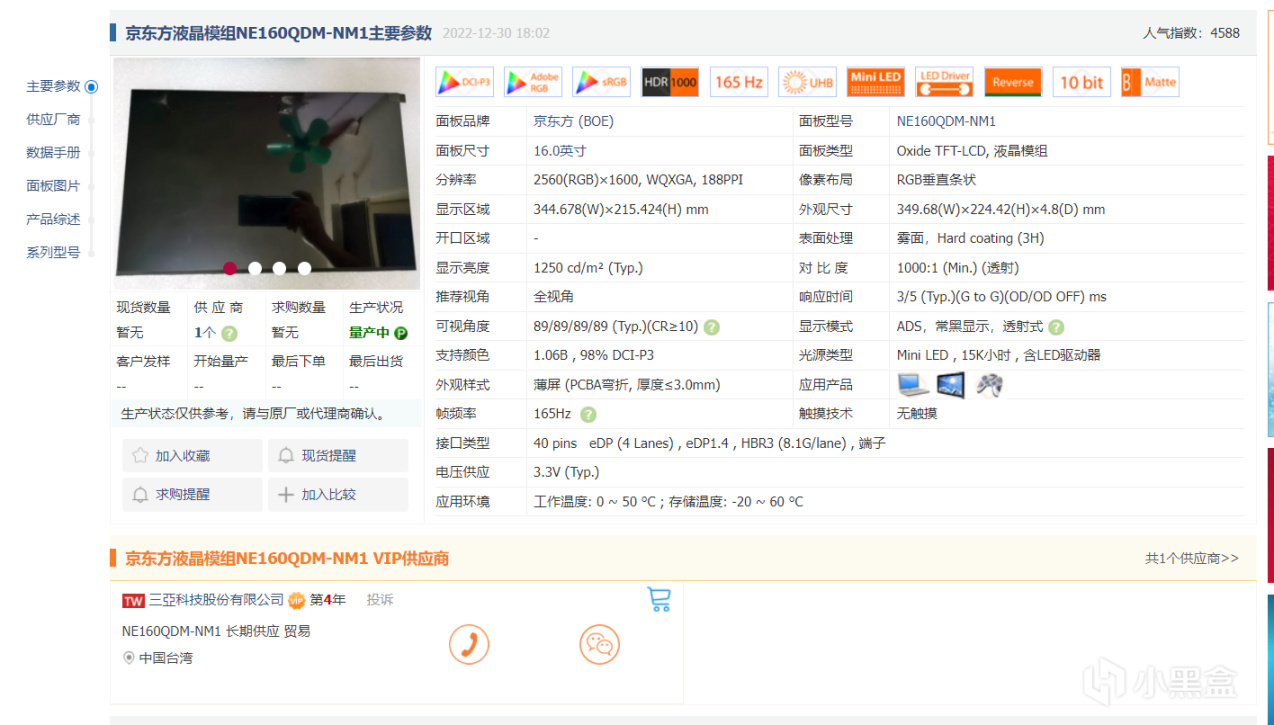Click 京东方 (BOE) brand value
The width and height of the screenshot is (1274, 725).
pos(574,121)
